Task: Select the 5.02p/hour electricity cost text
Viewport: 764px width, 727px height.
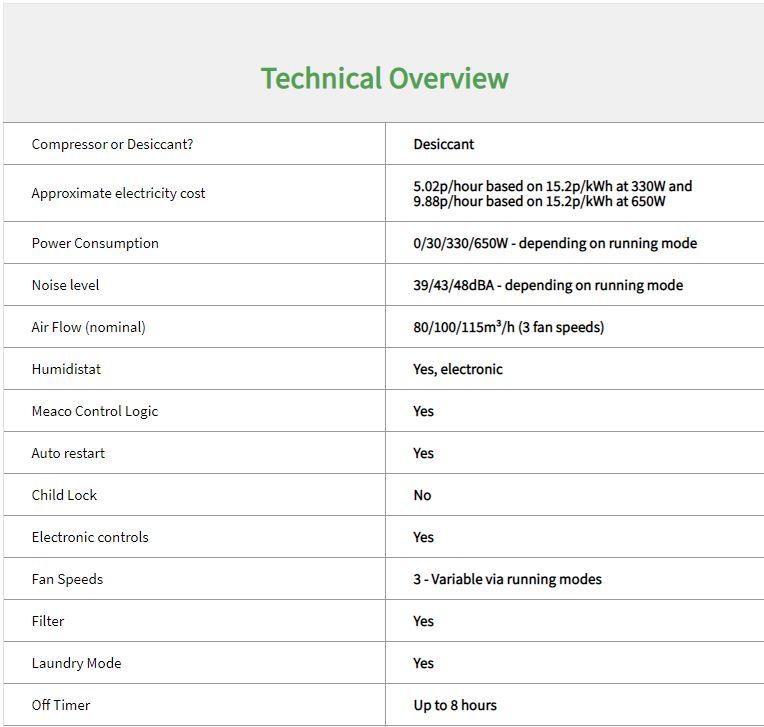Action: pyautogui.click(x=552, y=186)
